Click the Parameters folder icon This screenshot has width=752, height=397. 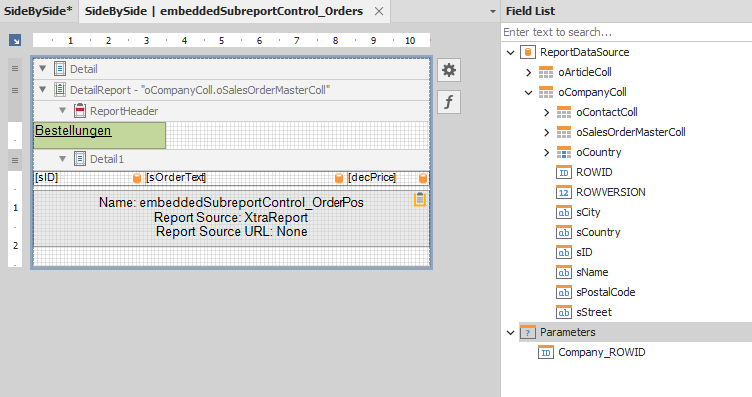528,332
